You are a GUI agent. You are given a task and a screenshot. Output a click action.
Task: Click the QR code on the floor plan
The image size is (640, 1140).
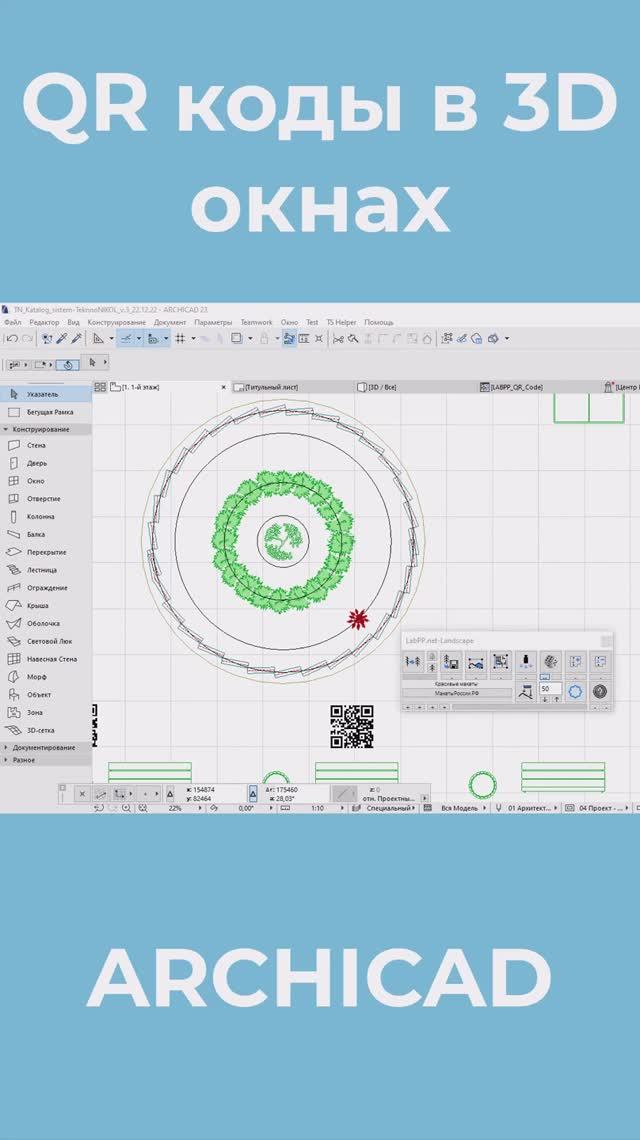click(352, 726)
